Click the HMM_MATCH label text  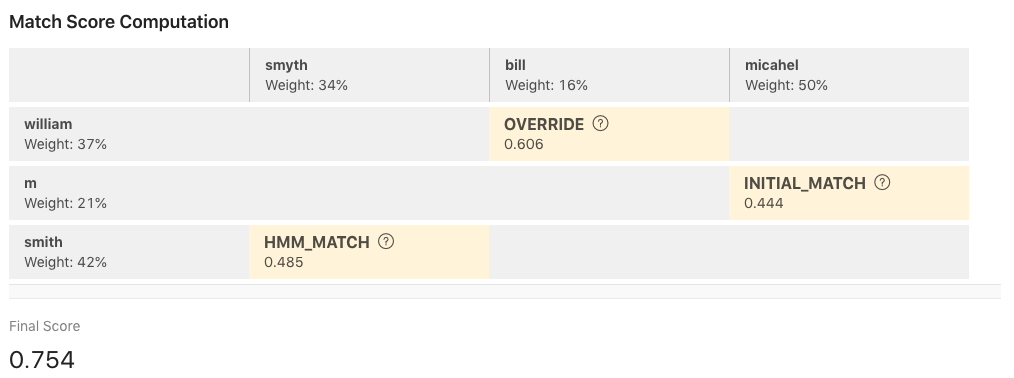[317, 242]
